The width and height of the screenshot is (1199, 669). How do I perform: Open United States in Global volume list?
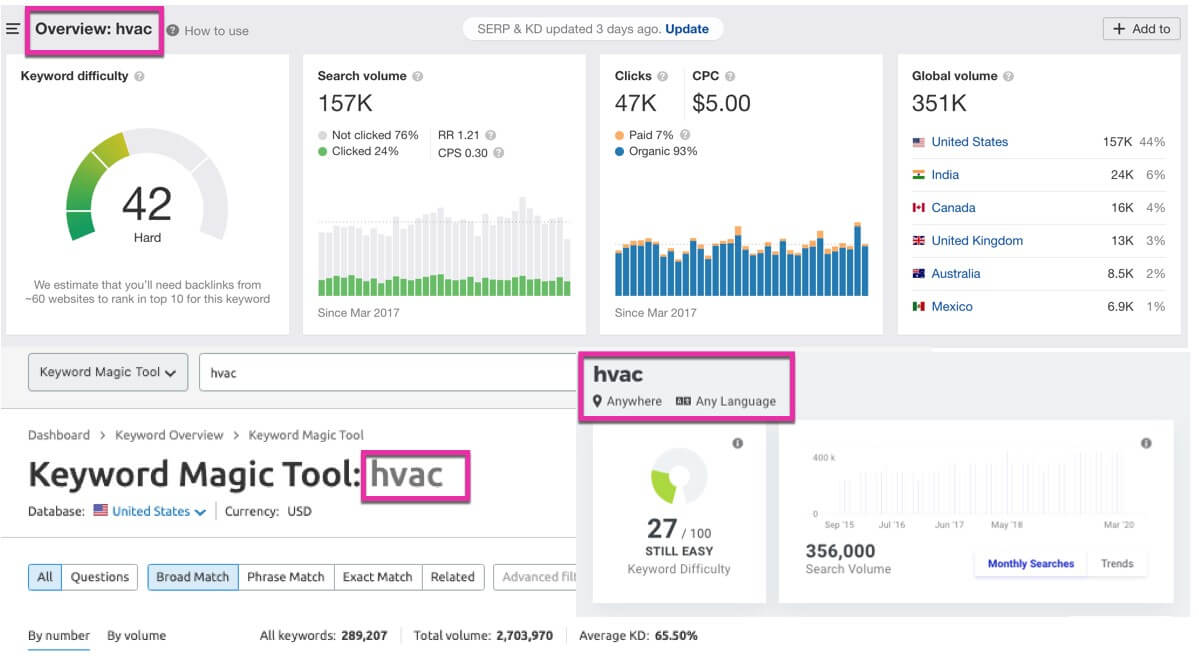pos(969,142)
